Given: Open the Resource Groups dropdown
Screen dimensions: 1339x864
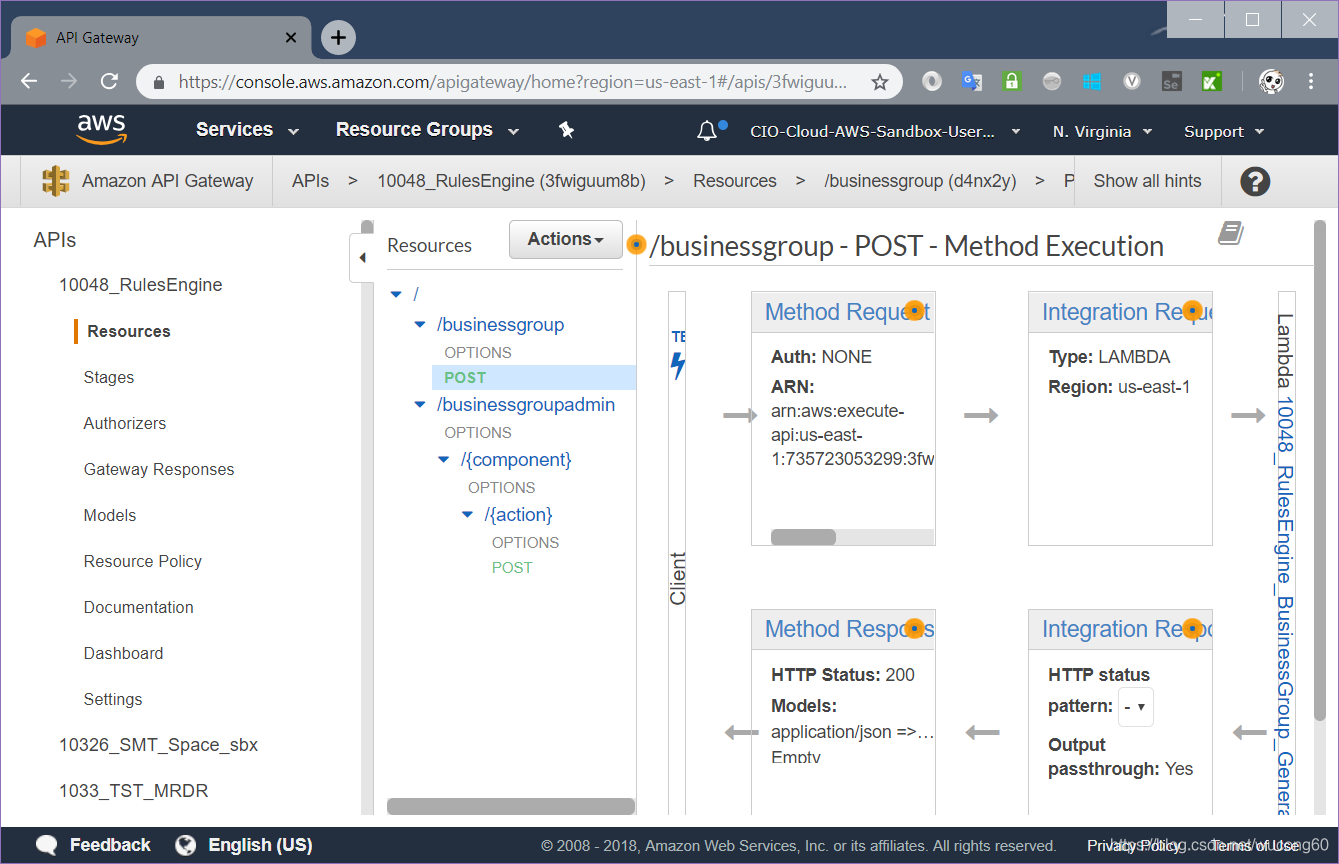Looking at the screenshot, I should (x=427, y=130).
